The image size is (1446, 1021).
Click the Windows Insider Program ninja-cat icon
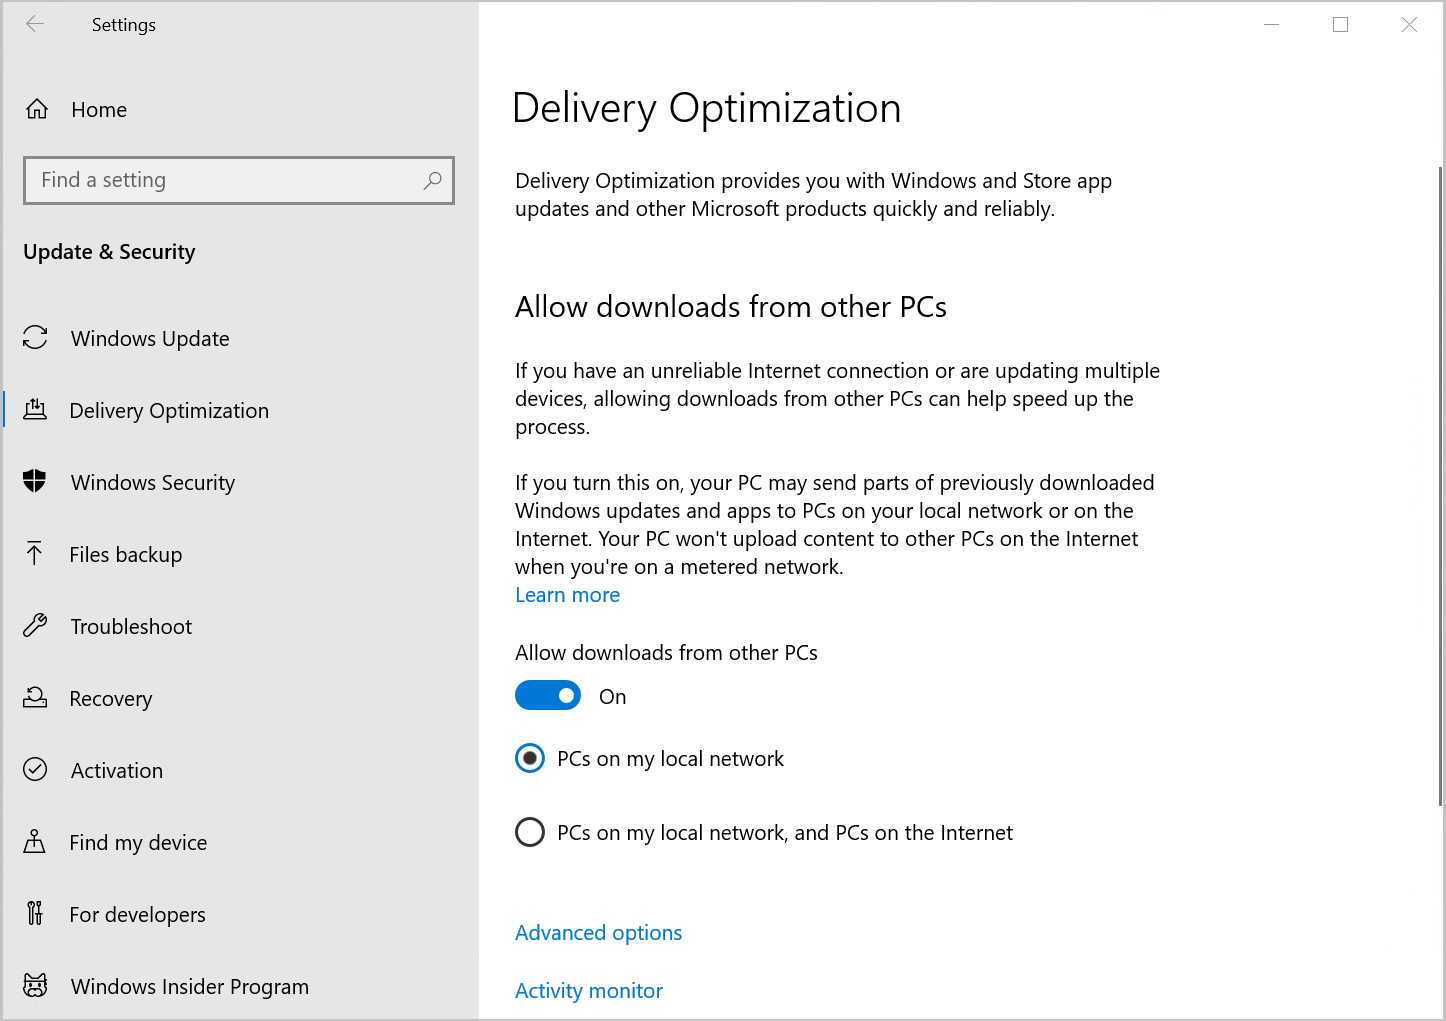tap(35, 986)
